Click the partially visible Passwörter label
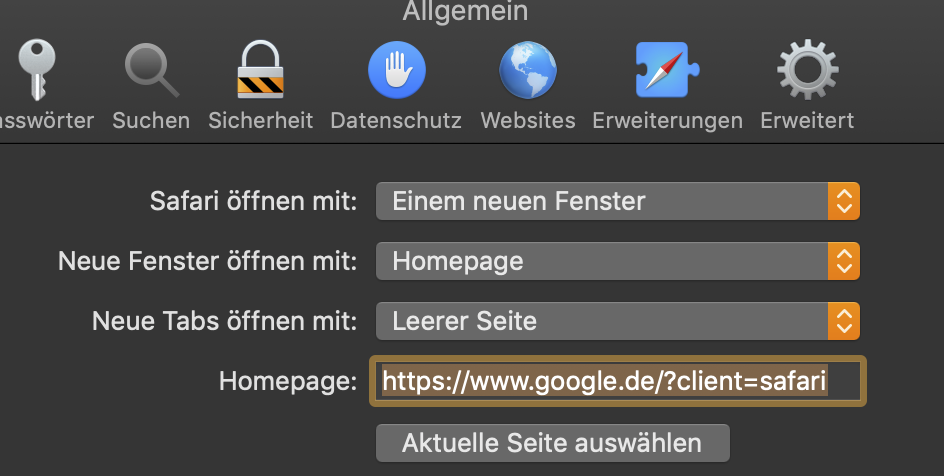 pos(46,121)
